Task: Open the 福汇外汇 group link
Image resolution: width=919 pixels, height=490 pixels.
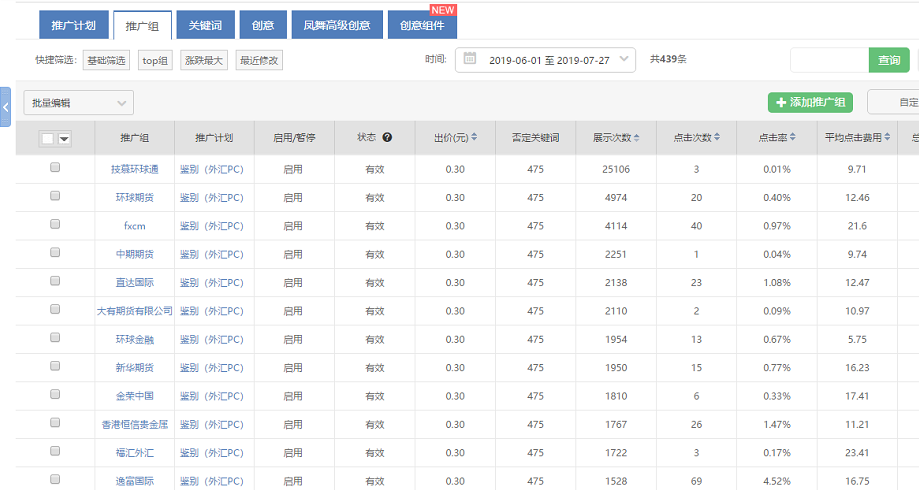Action: click(x=135, y=452)
